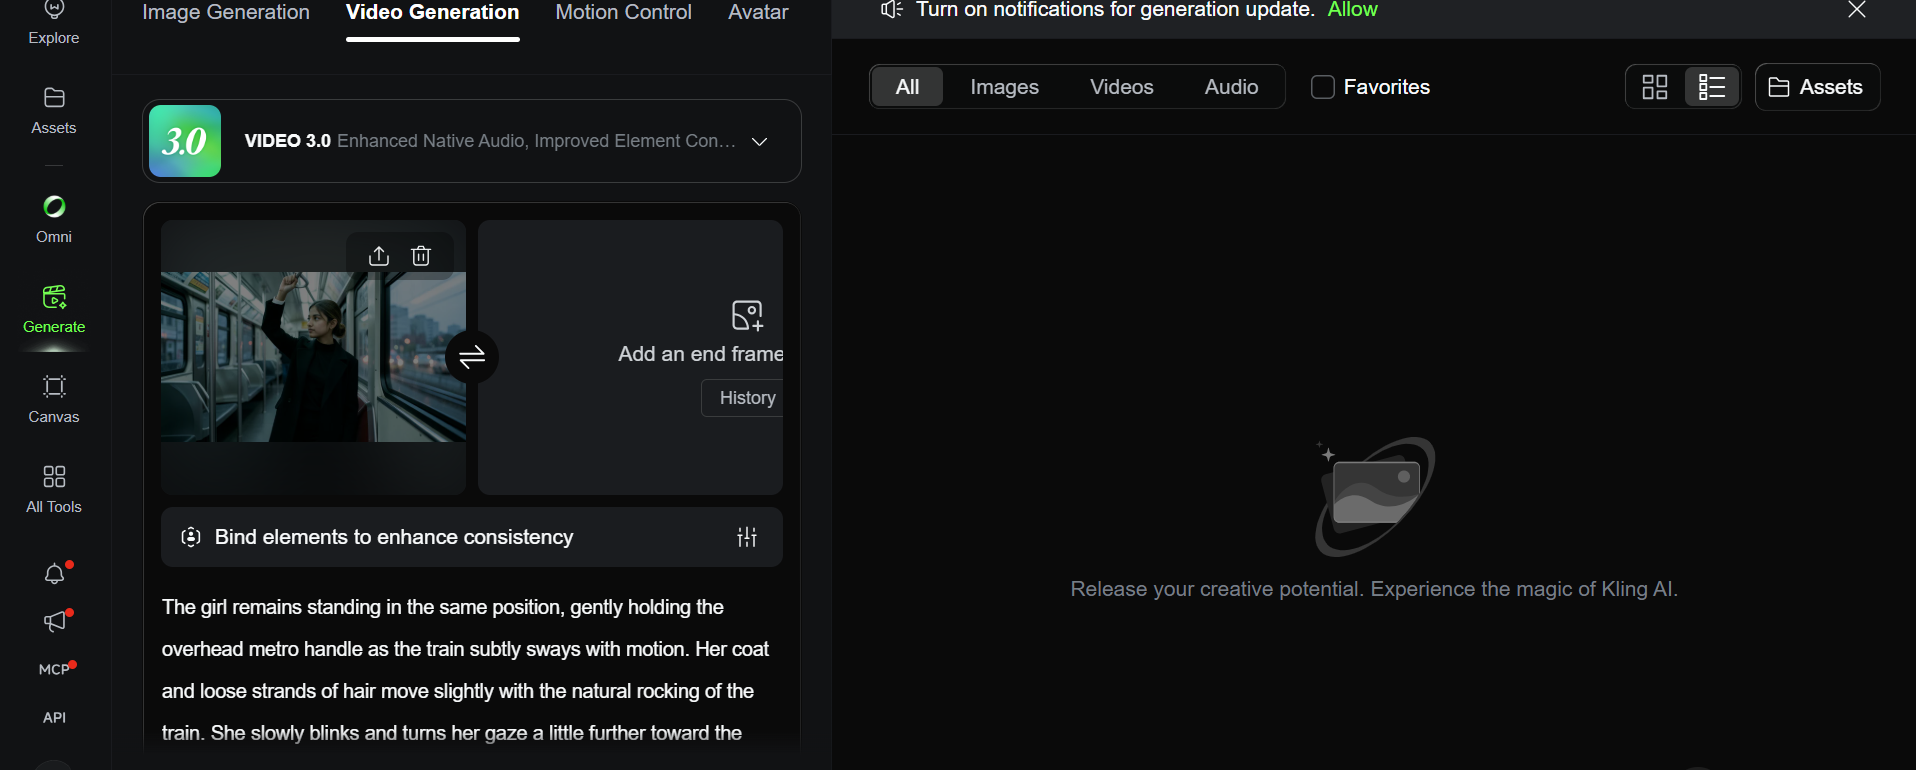Screen dimensions: 1916x770
Task: Click the empty gallery placeholder illustration
Action: click(x=1375, y=497)
